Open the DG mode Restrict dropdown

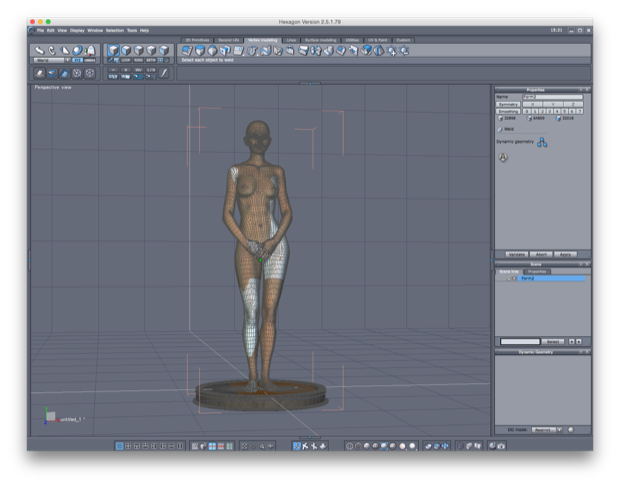tap(546, 430)
